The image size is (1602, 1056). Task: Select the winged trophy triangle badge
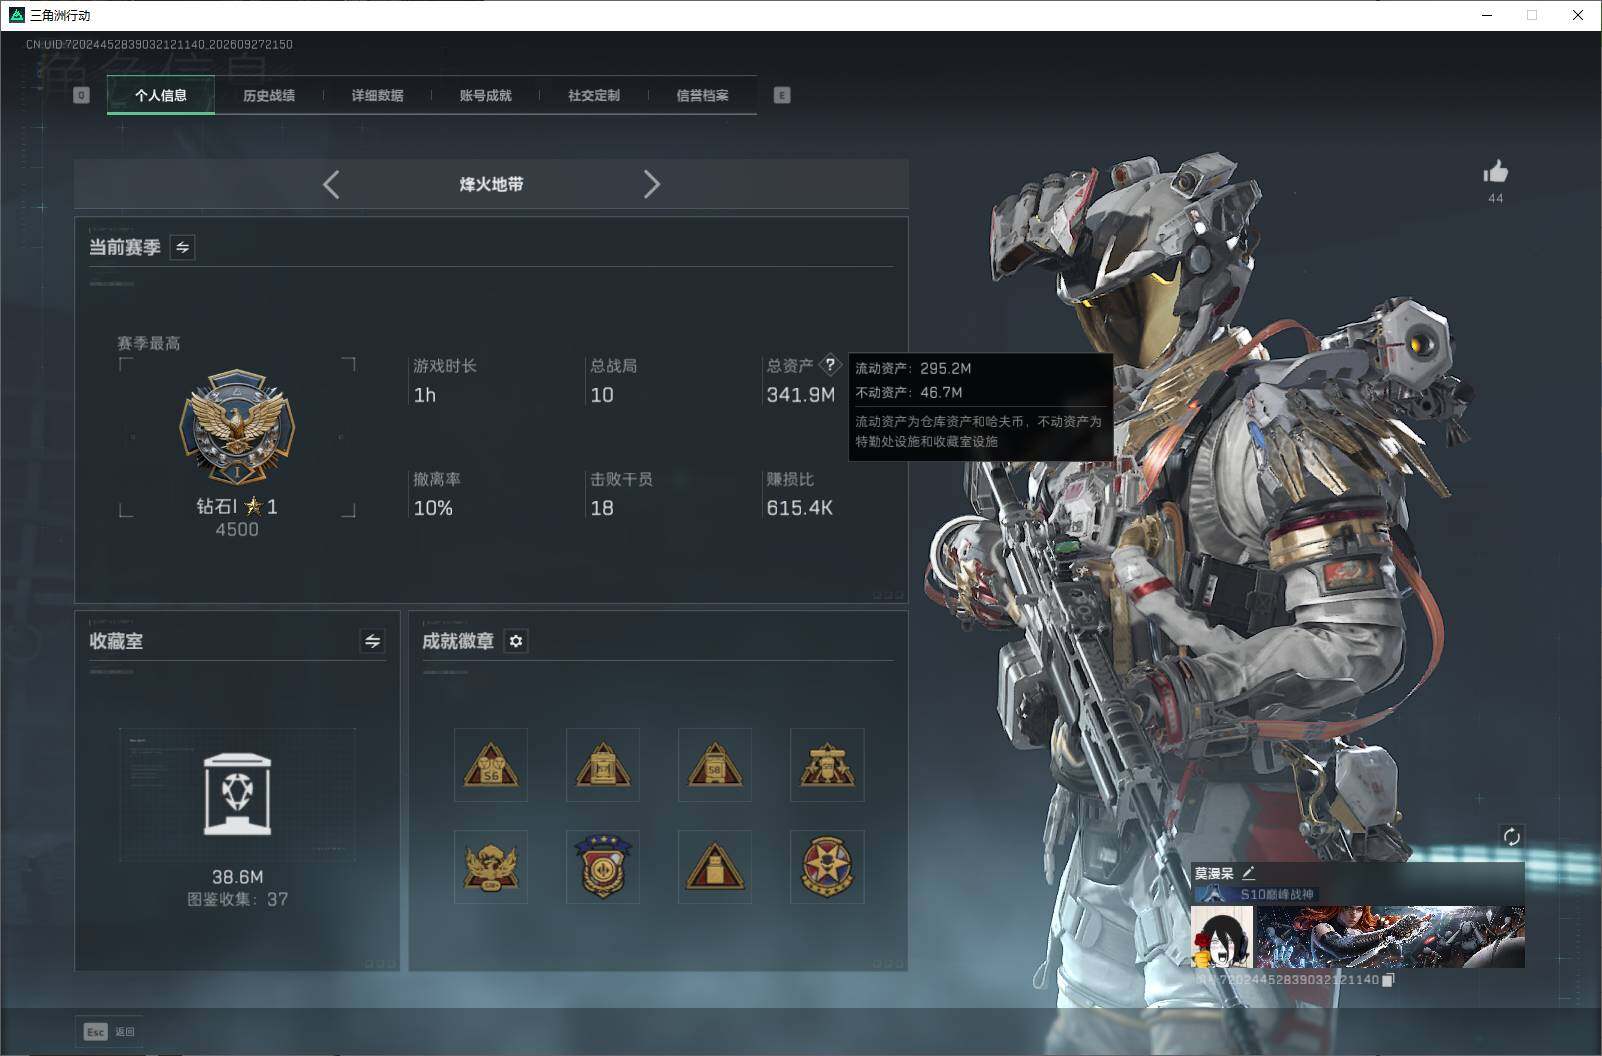[x=827, y=765]
